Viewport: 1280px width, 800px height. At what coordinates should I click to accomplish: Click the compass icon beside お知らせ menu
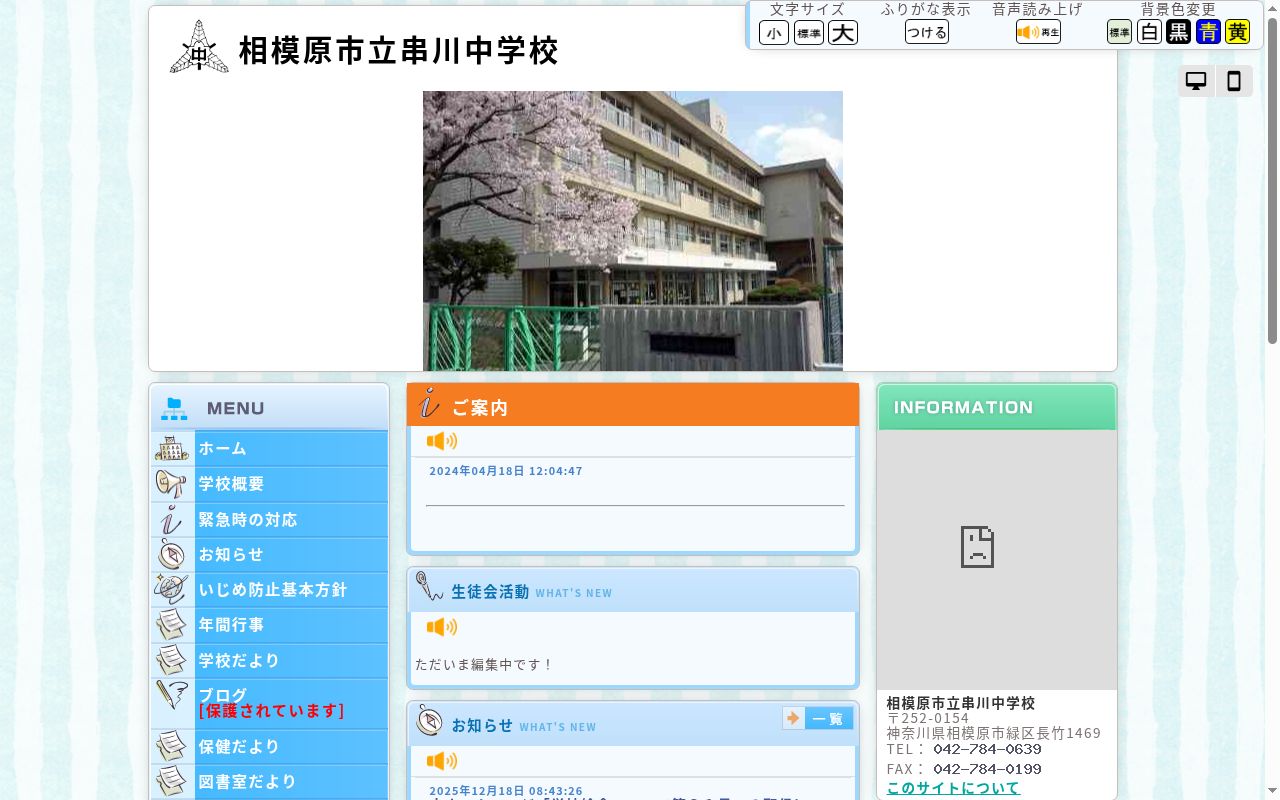pos(172,554)
